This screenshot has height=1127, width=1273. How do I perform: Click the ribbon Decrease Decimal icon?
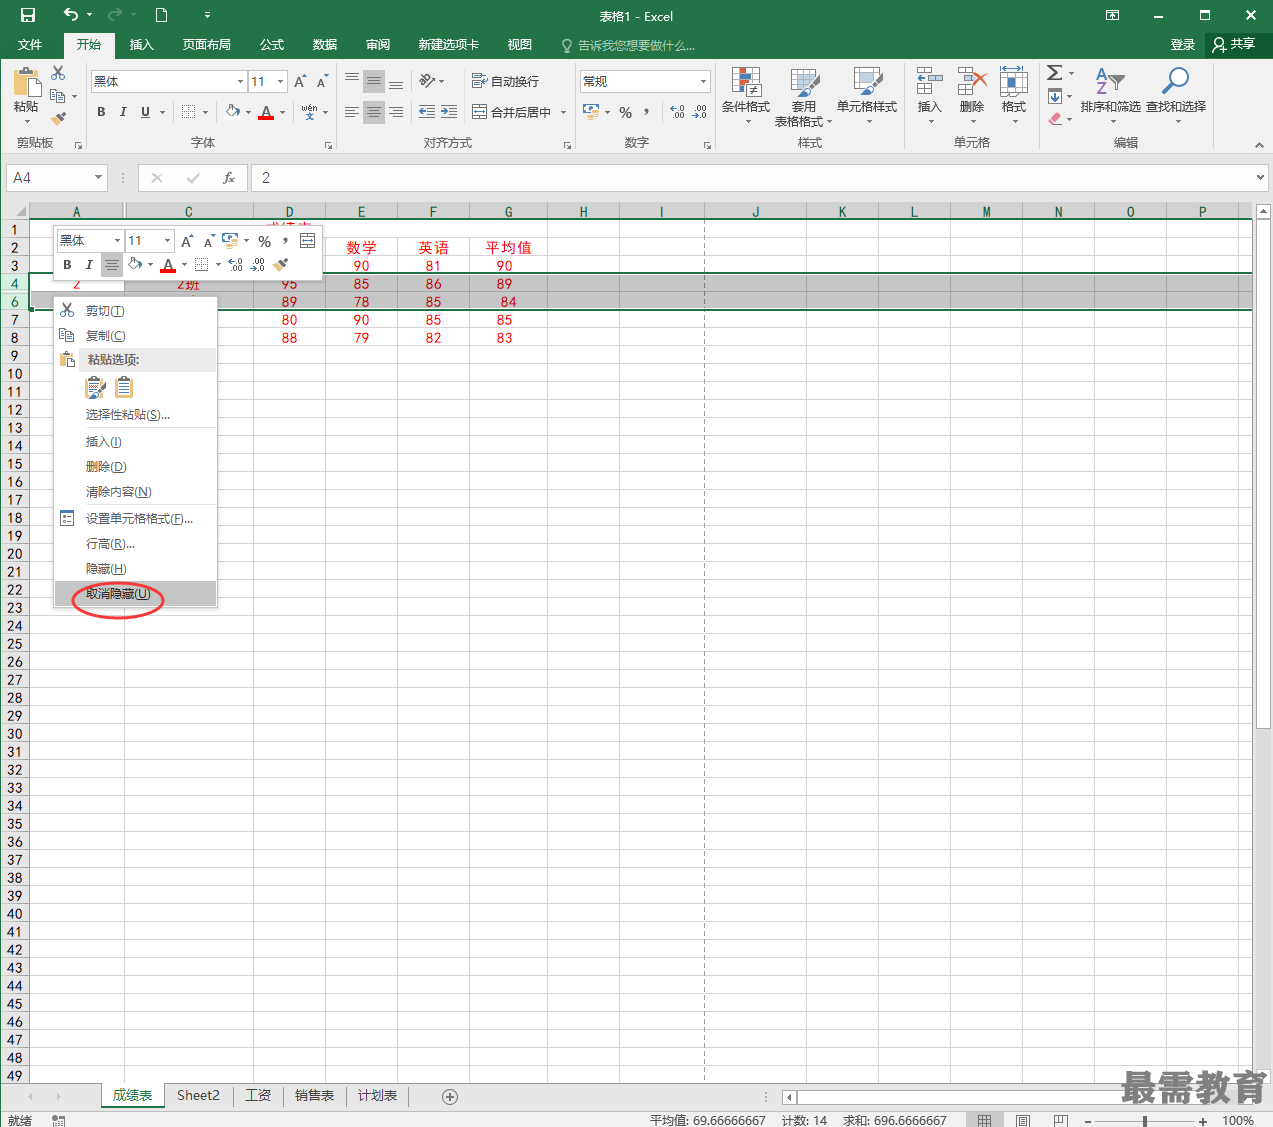699,112
